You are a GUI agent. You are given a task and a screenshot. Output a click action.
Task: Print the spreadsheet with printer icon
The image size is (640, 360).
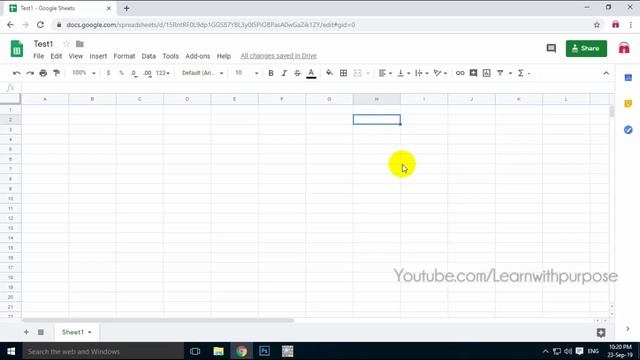coord(43,73)
